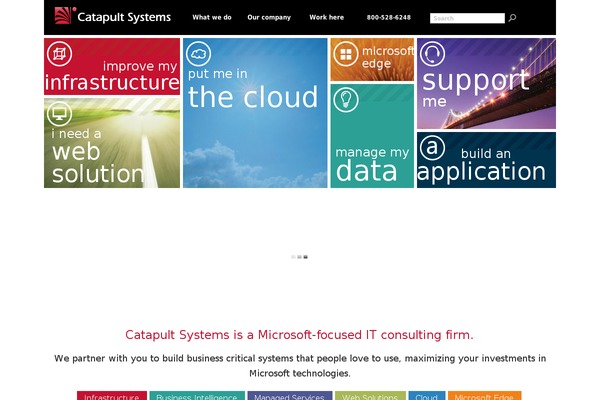Open the i need a web solution tile

[112, 143]
